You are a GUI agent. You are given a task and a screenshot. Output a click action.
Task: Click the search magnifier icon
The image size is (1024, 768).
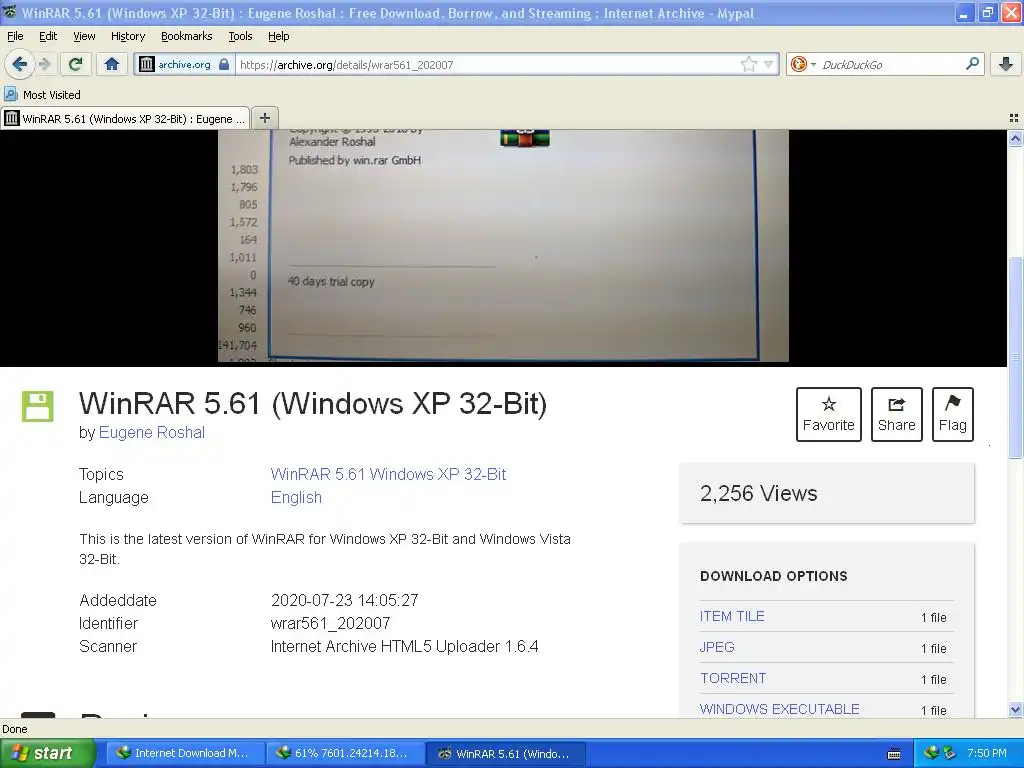click(972, 64)
